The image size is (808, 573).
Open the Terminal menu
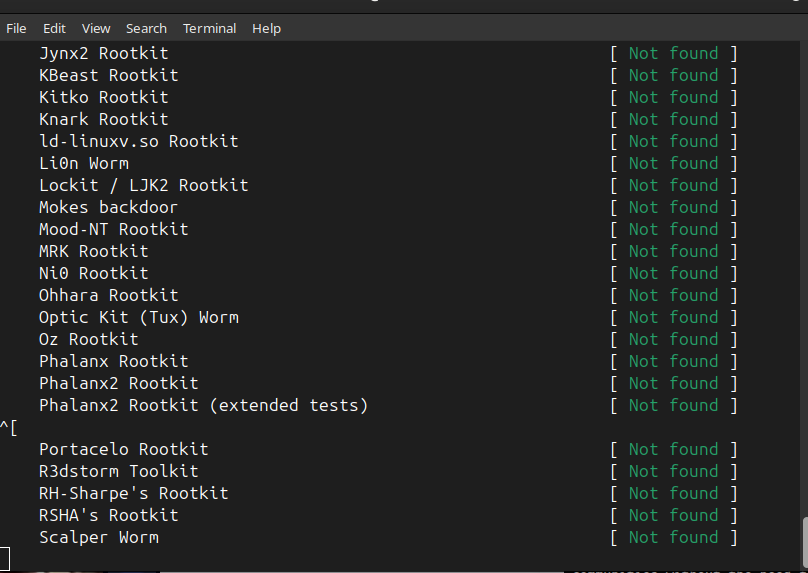click(x=209, y=29)
